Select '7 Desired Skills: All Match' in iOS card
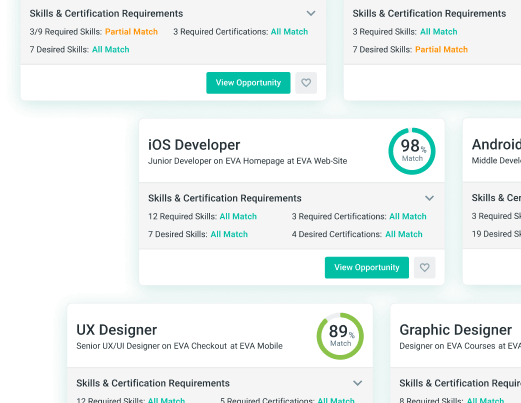This screenshot has height=403, width=521. pyautogui.click(x=198, y=234)
